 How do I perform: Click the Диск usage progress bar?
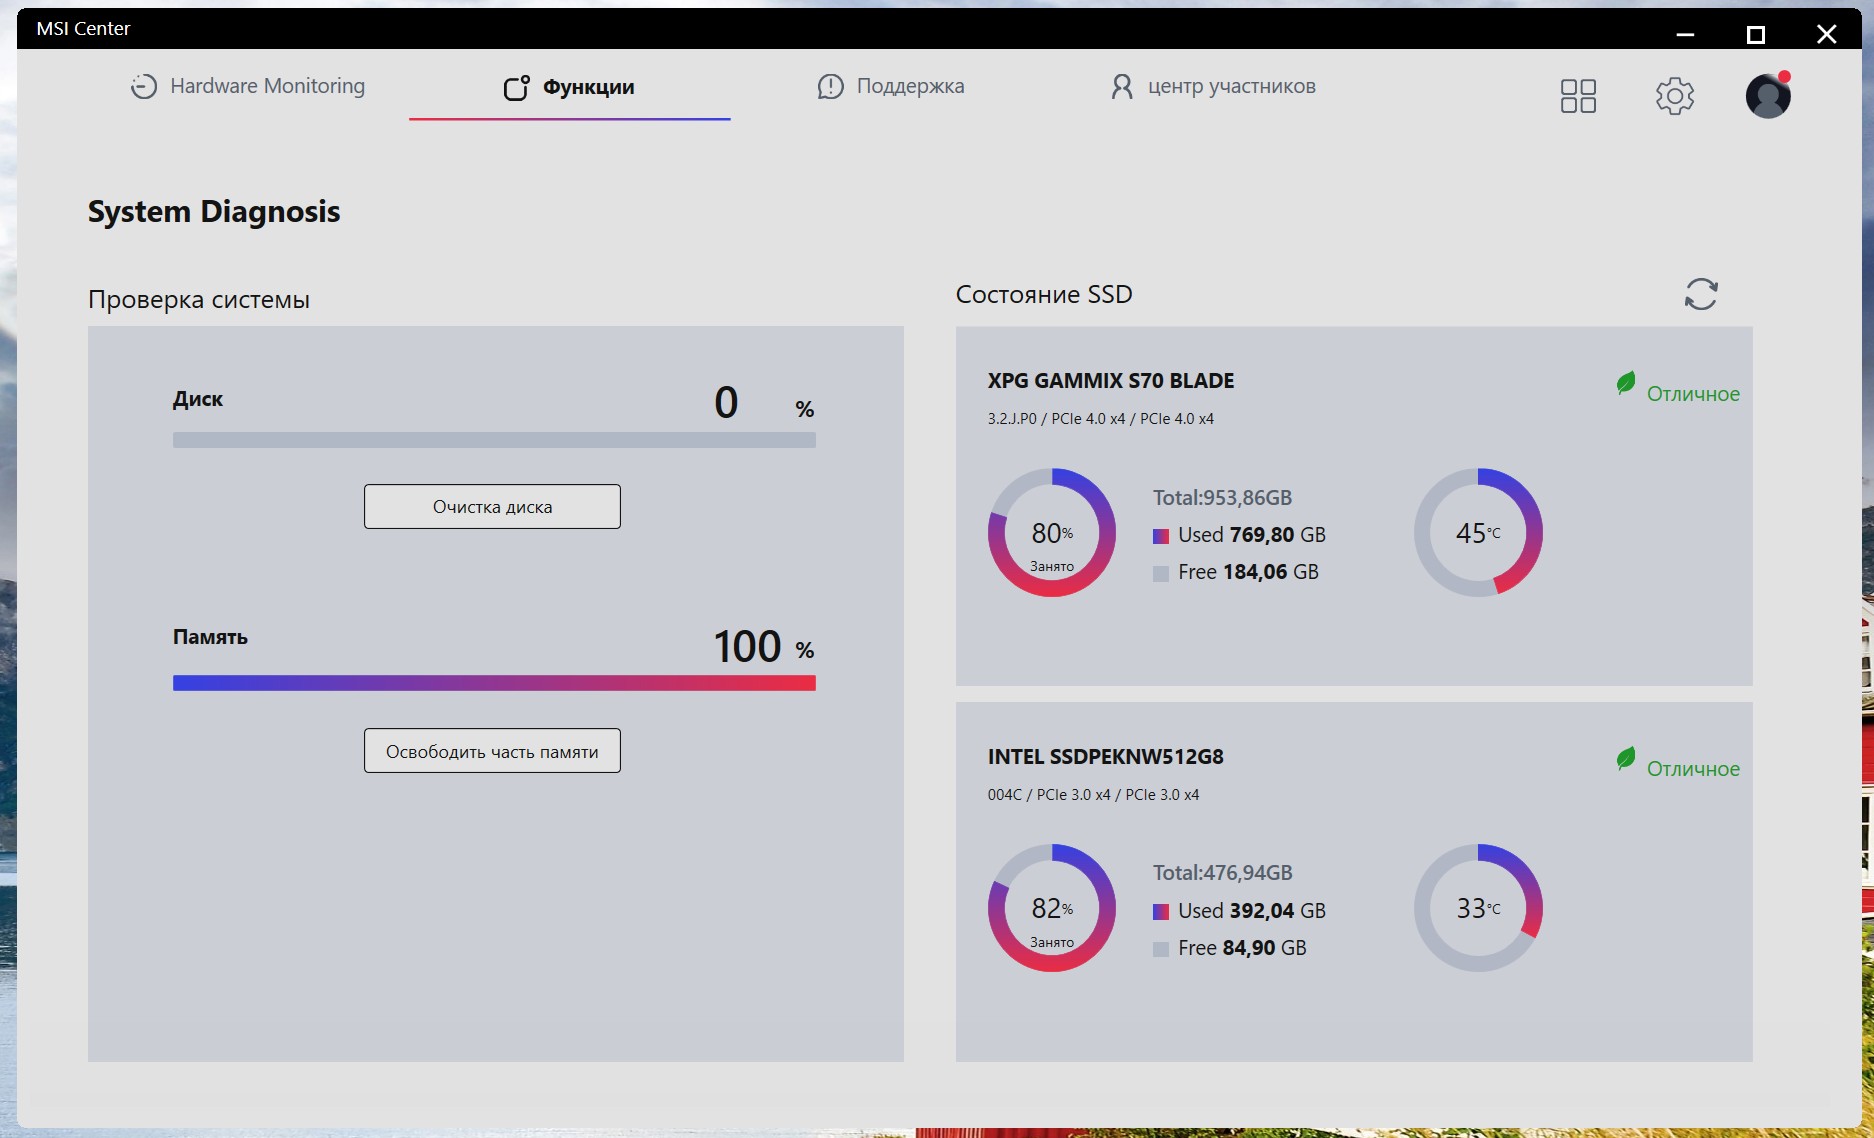point(494,440)
